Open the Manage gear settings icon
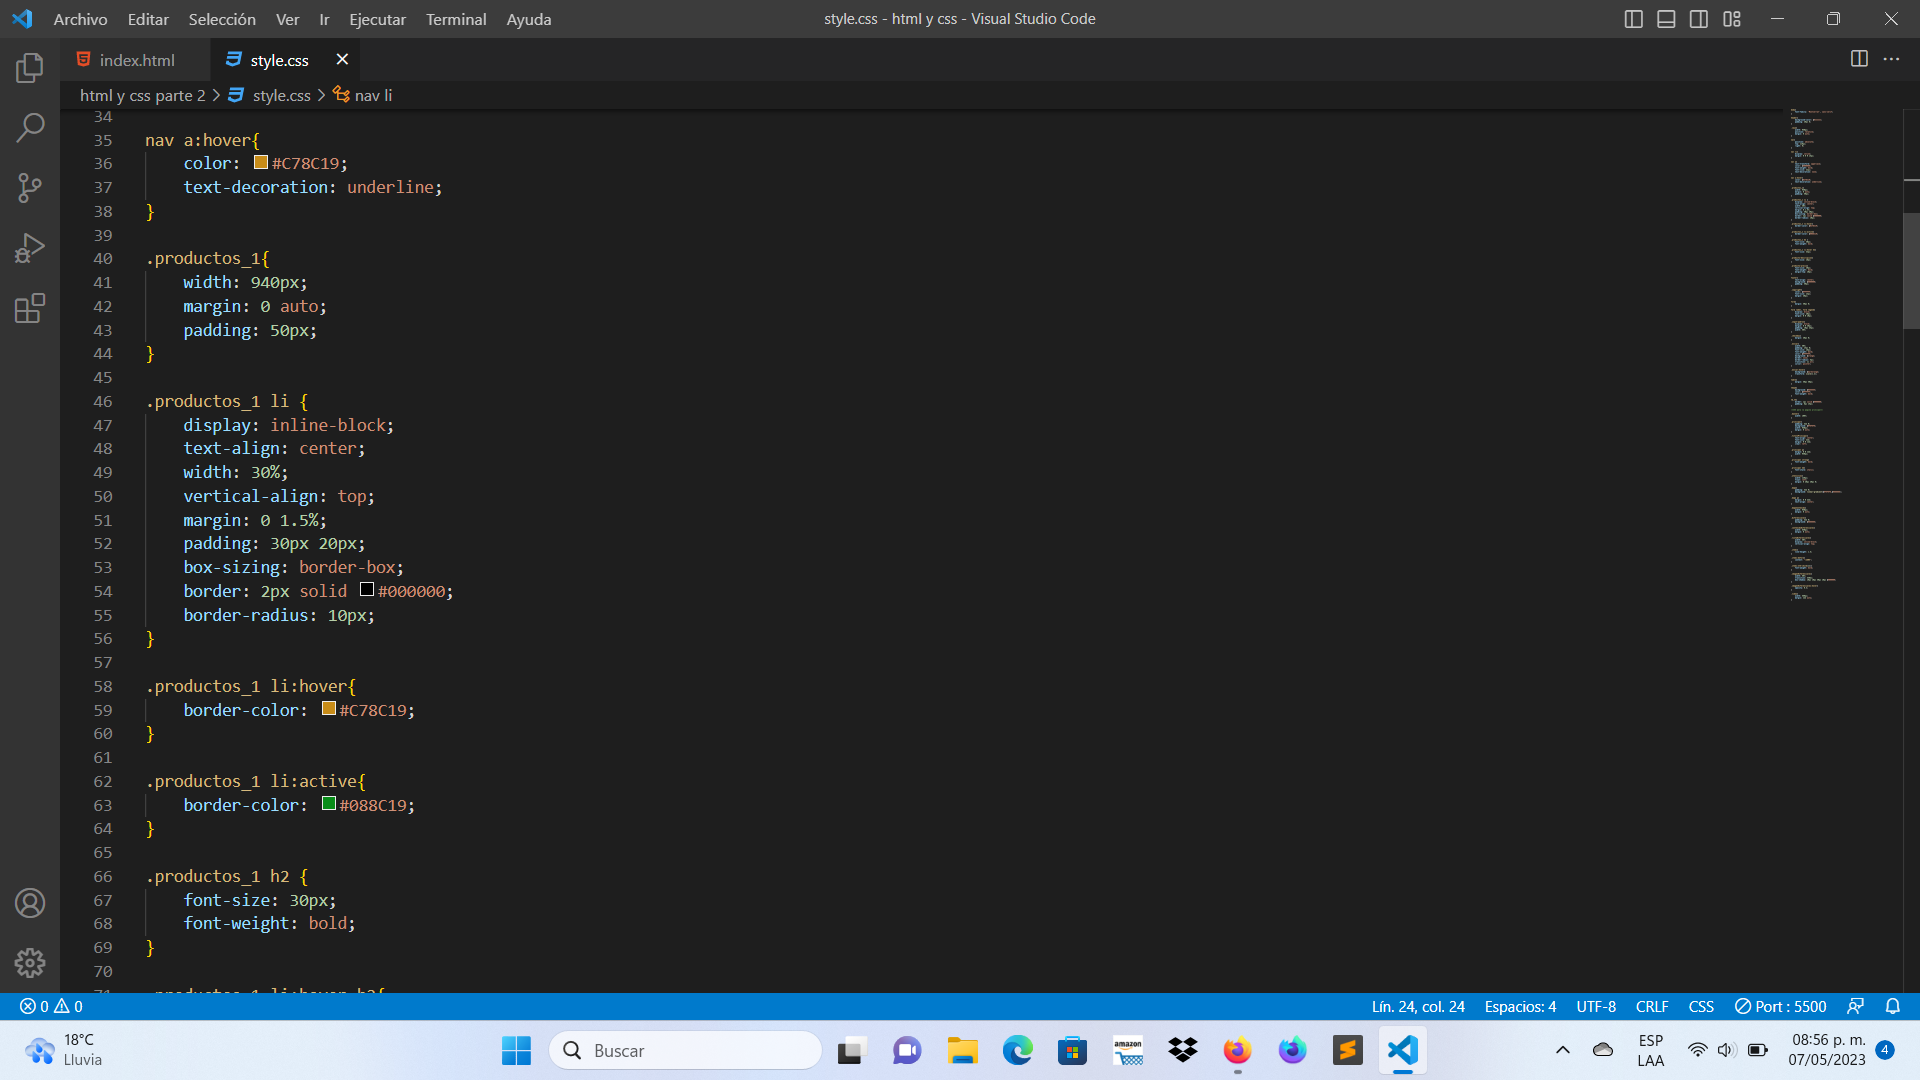This screenshot has width=1920, height=1080. click(30, 963)
